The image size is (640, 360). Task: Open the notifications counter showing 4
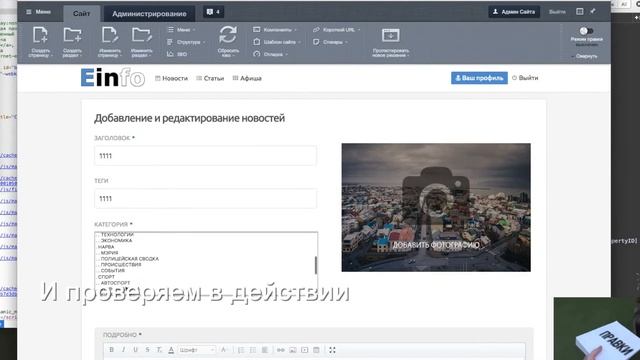click(213, 12)
